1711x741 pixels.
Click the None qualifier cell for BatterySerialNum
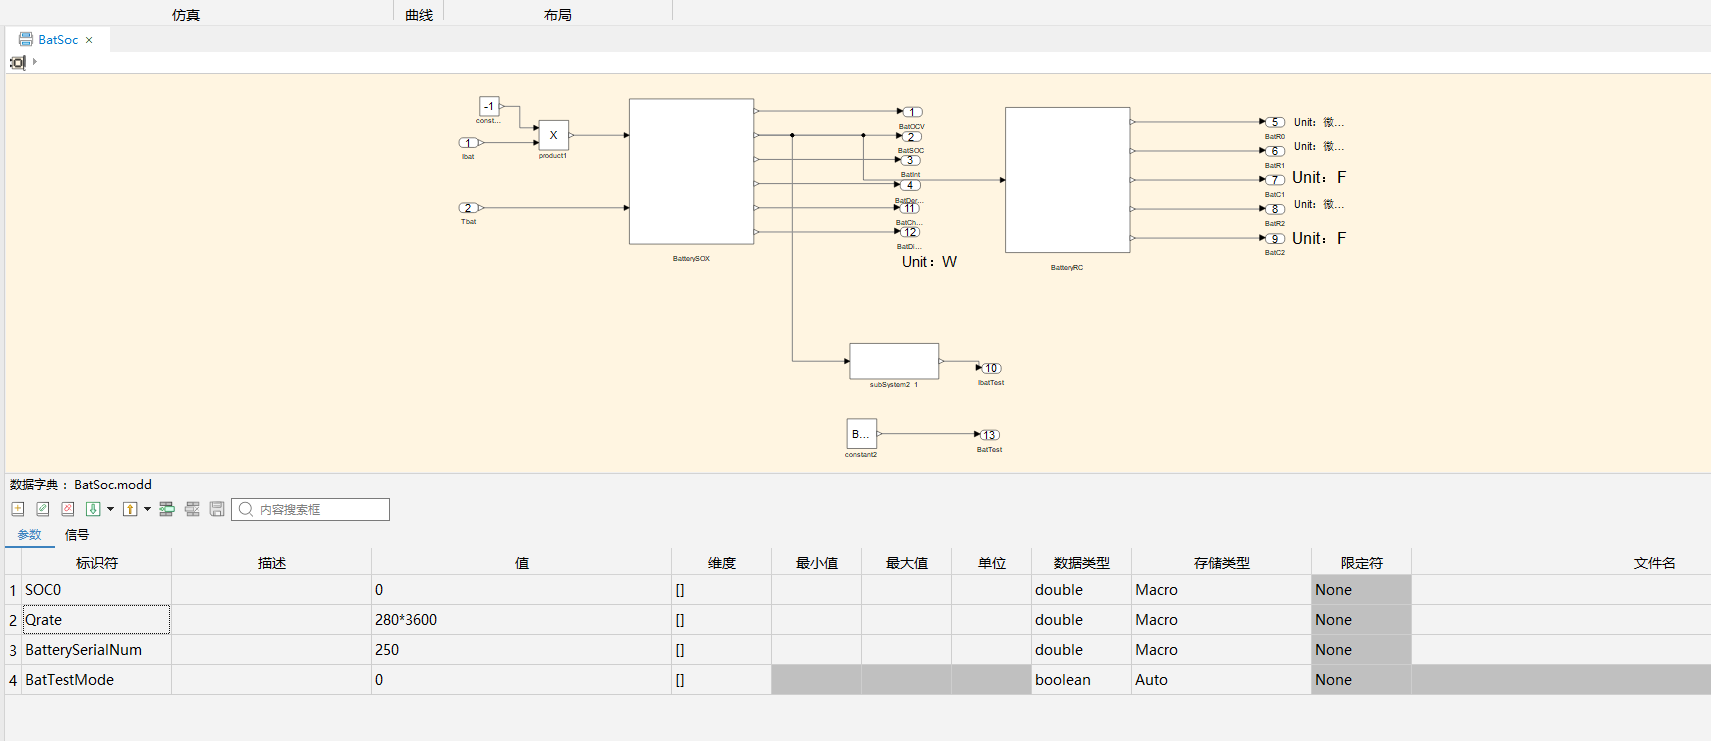pos(1362,650)
